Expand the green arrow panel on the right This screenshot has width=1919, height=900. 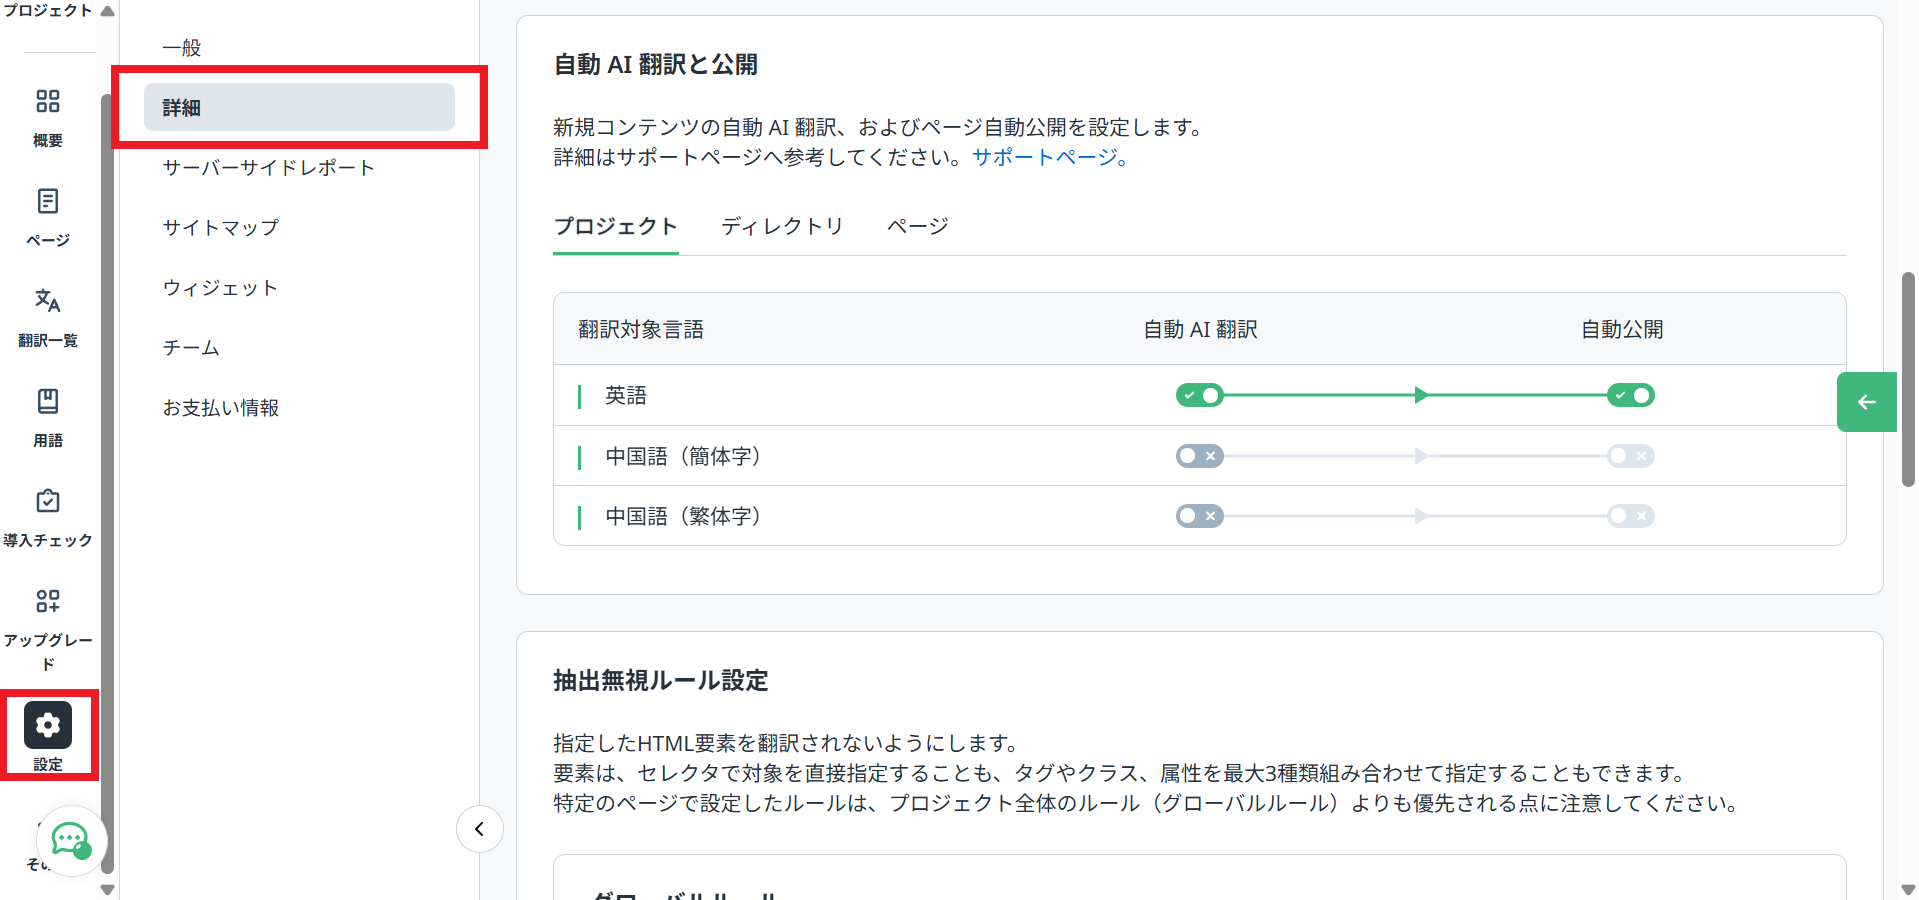1866,402
